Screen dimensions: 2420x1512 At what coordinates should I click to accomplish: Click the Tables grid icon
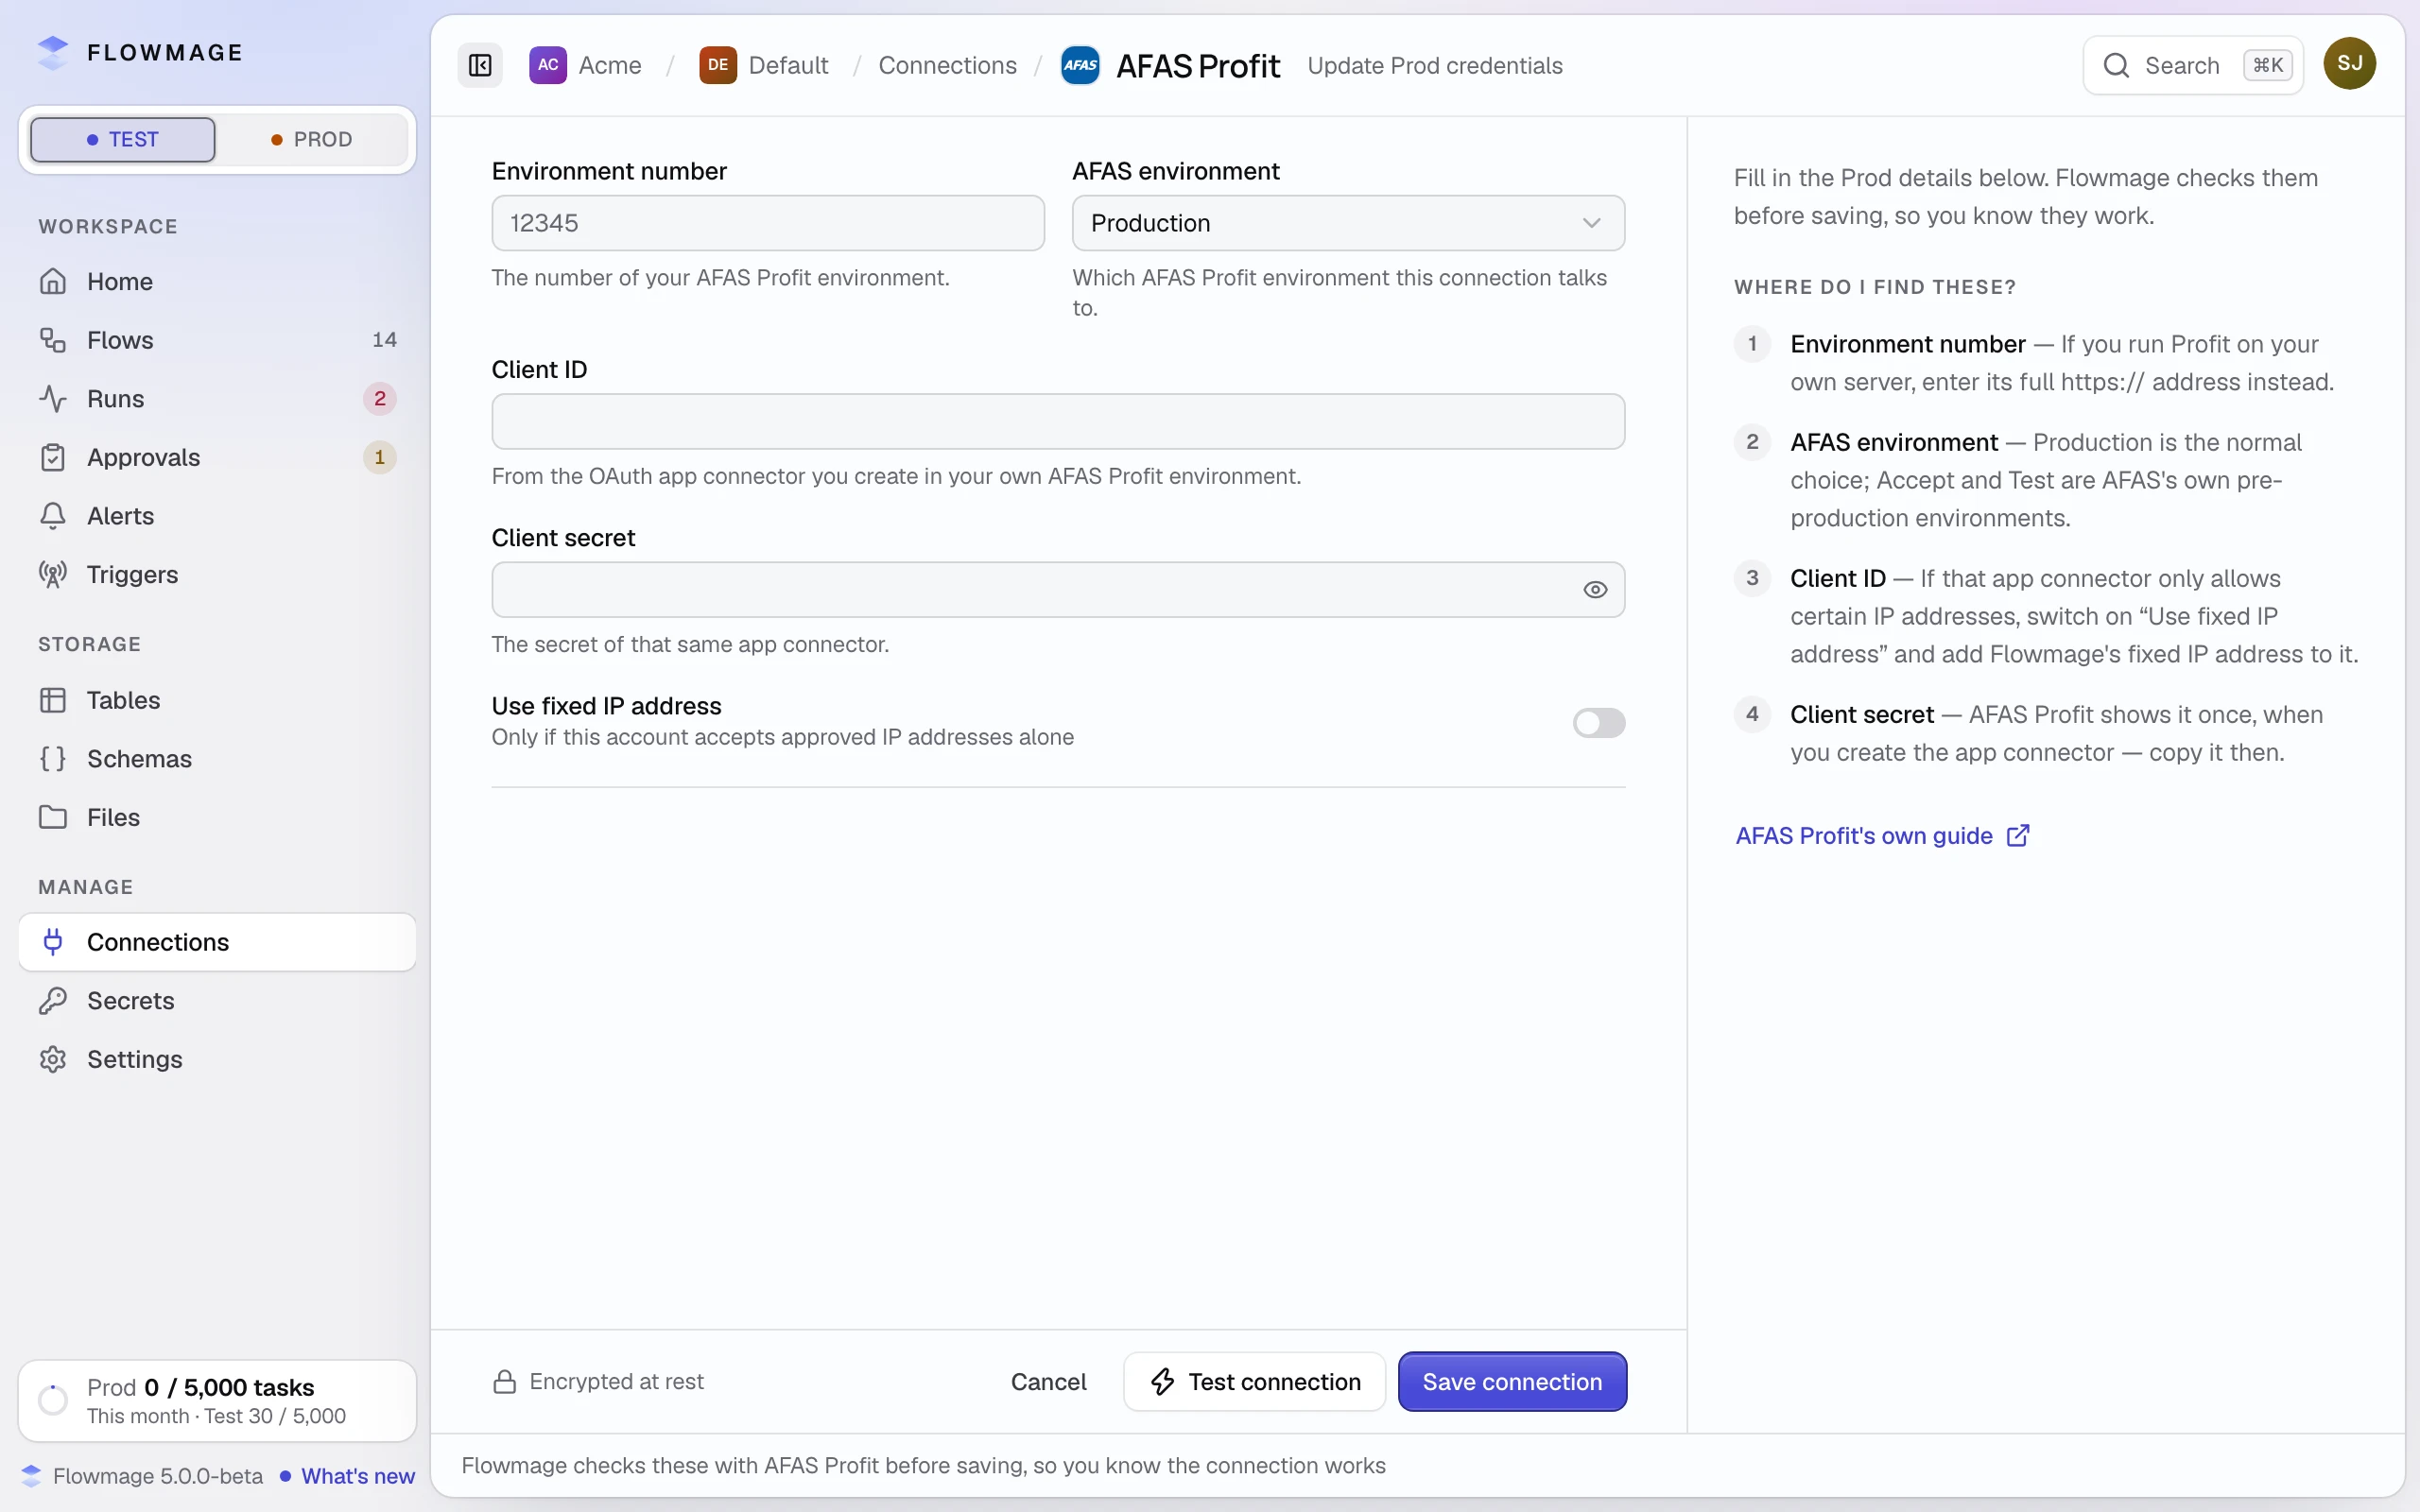53,700
